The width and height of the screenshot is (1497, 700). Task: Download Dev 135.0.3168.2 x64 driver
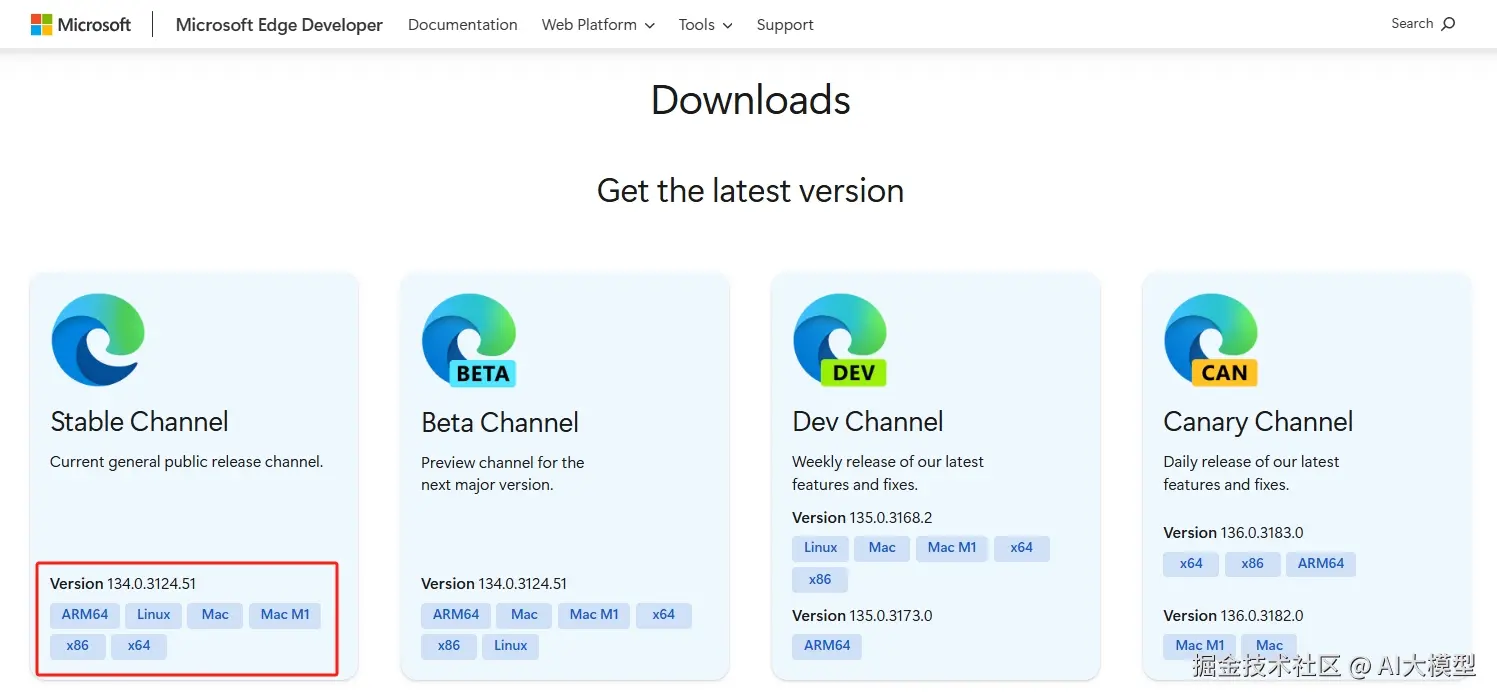1021,548
